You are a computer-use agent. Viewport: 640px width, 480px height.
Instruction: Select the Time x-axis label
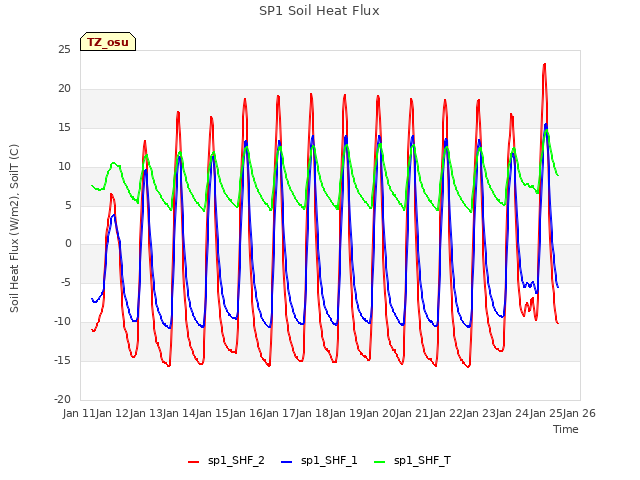[566, 429]
